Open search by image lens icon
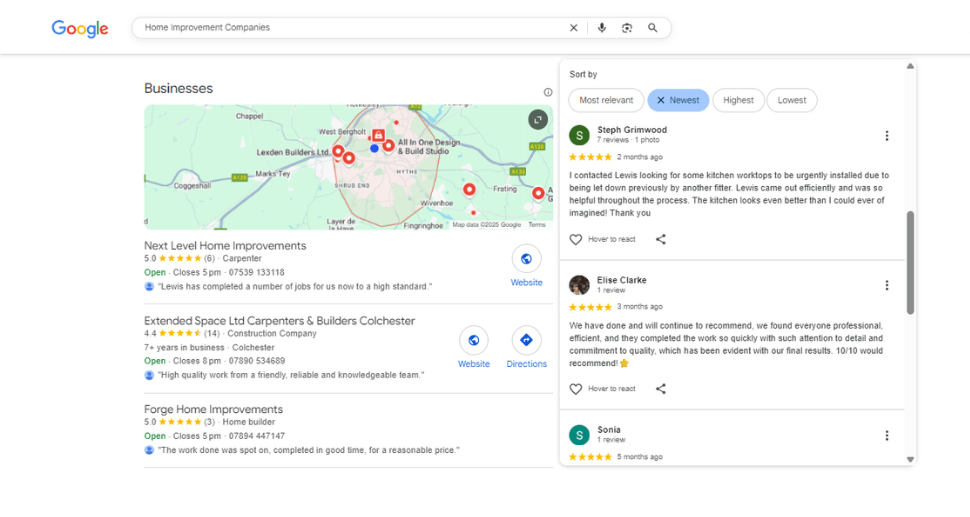Screen dimensions: 970x517 (x=627, y=28)
